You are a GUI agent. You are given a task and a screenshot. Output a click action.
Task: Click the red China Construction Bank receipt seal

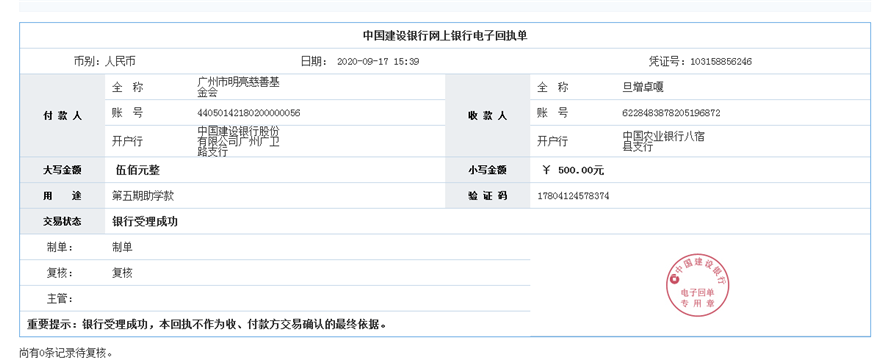(697, 284)
